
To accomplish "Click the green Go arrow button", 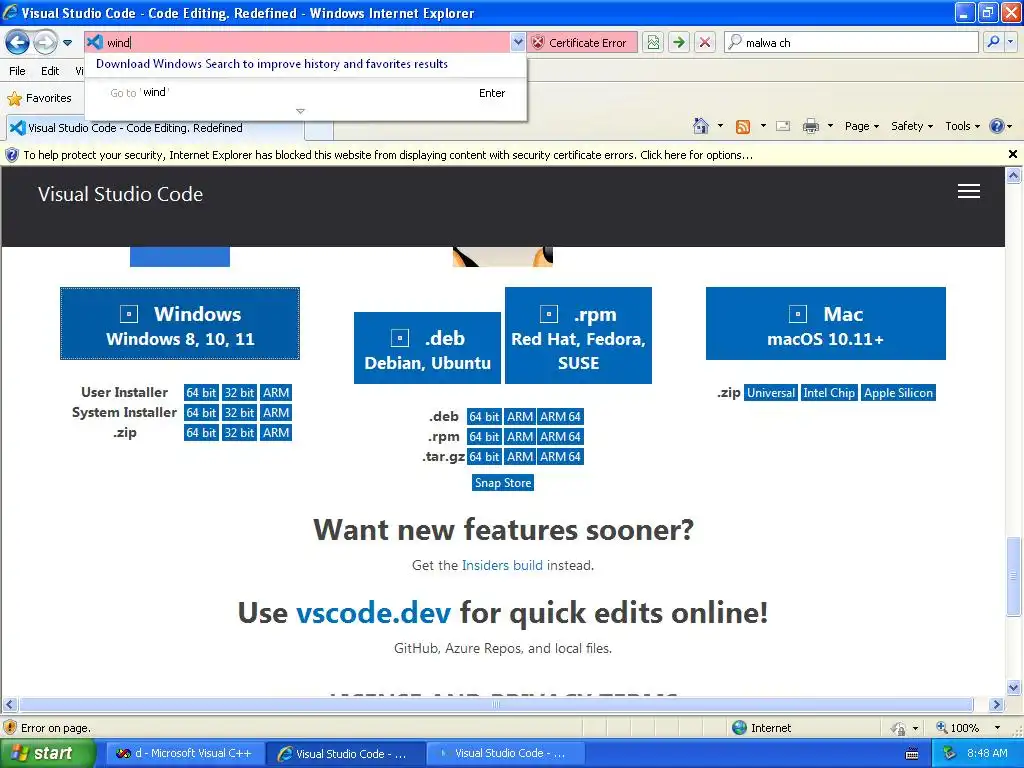I will (679, 42).
